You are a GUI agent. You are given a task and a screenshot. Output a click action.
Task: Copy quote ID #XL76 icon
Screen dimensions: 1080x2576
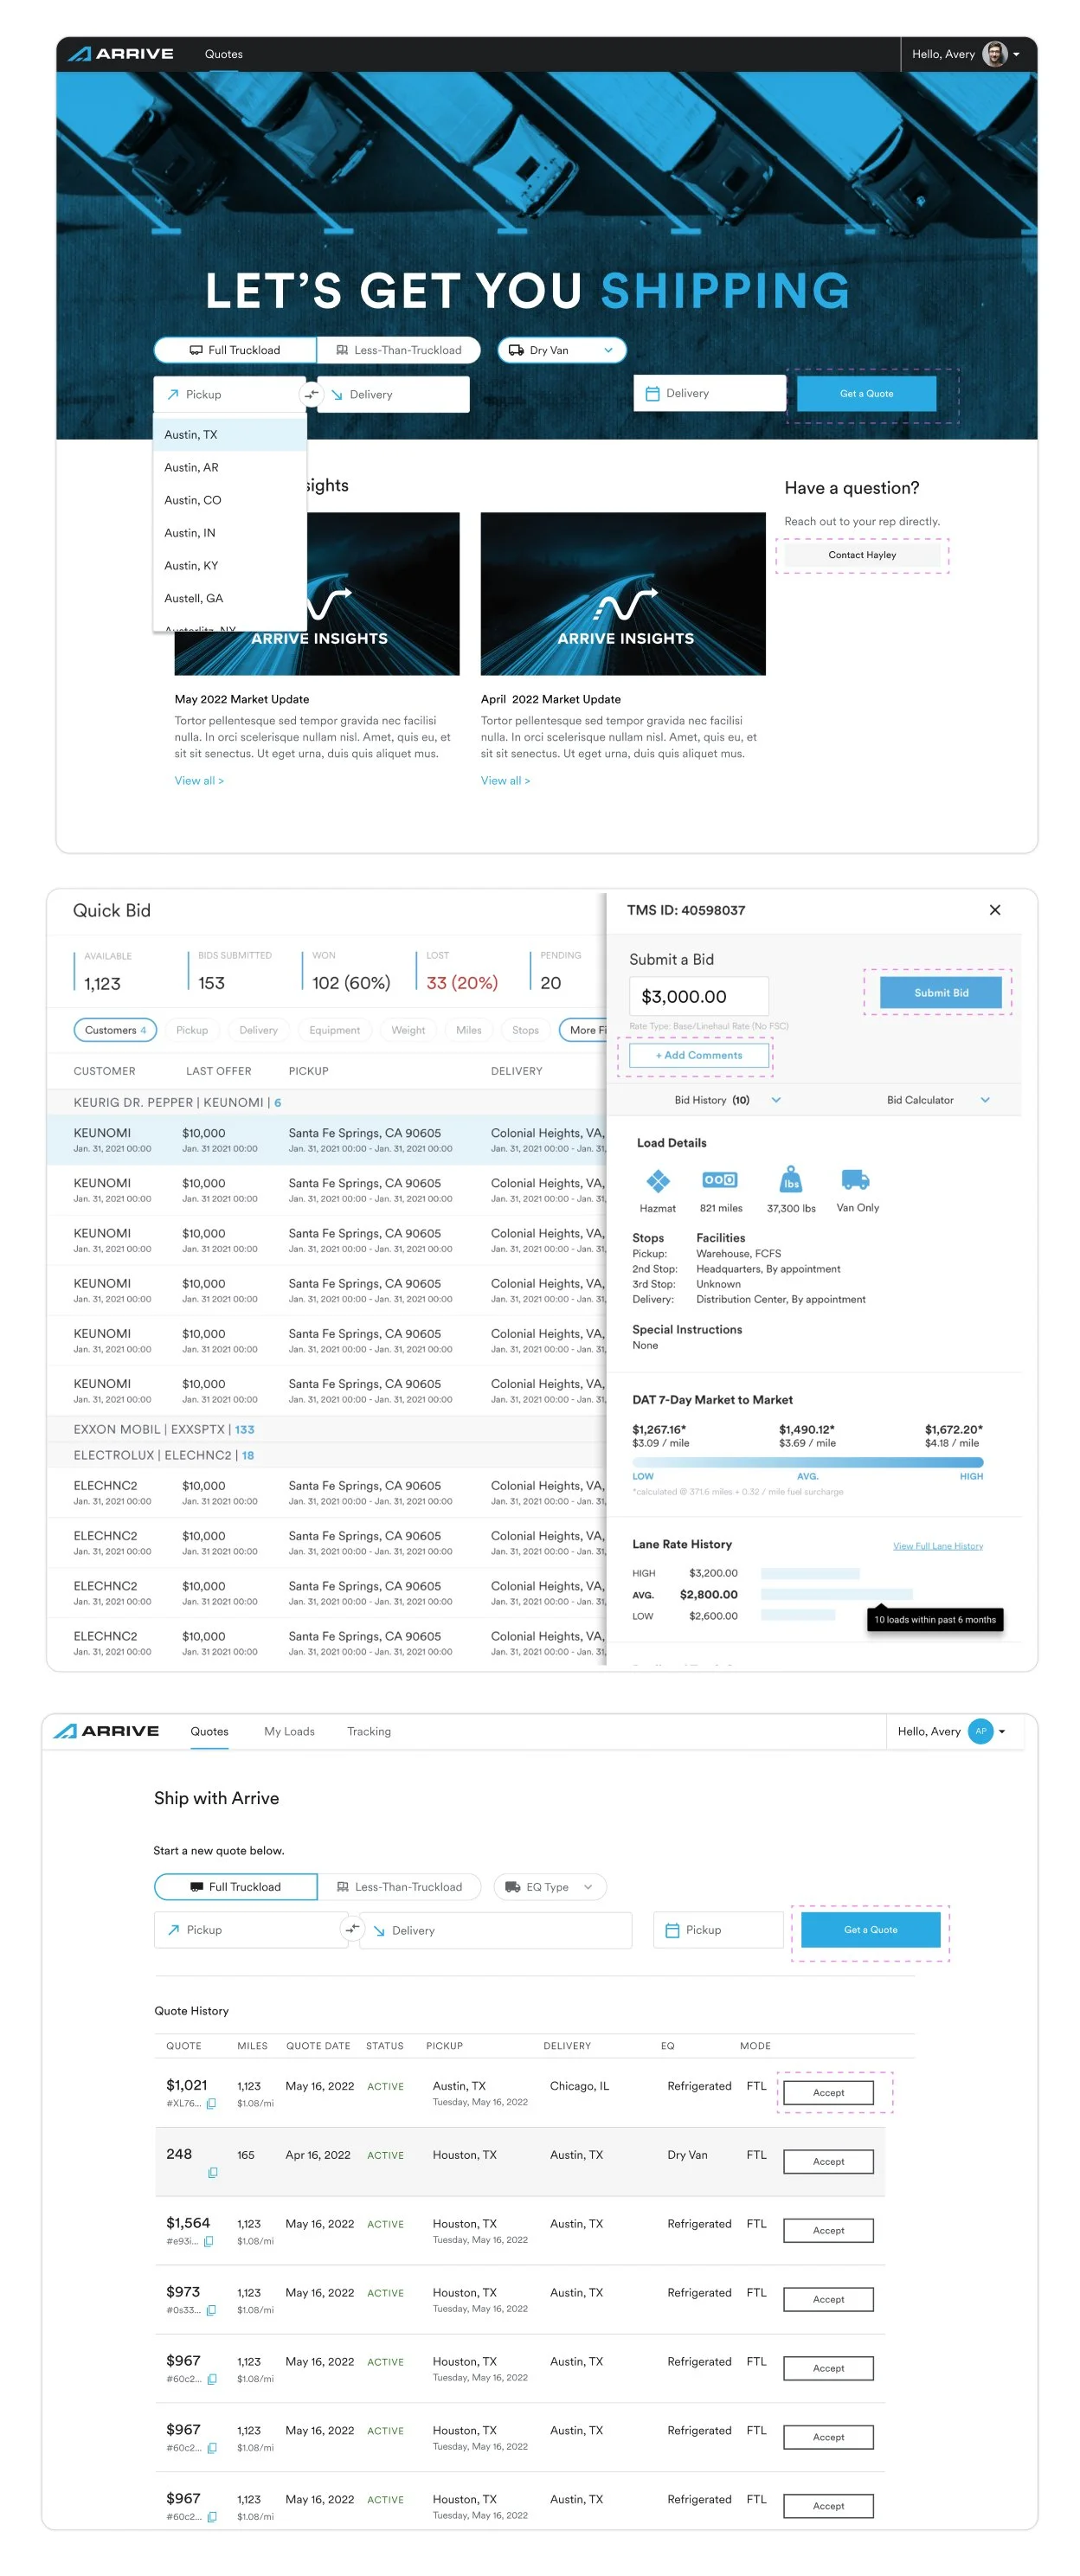(211, 2104)
